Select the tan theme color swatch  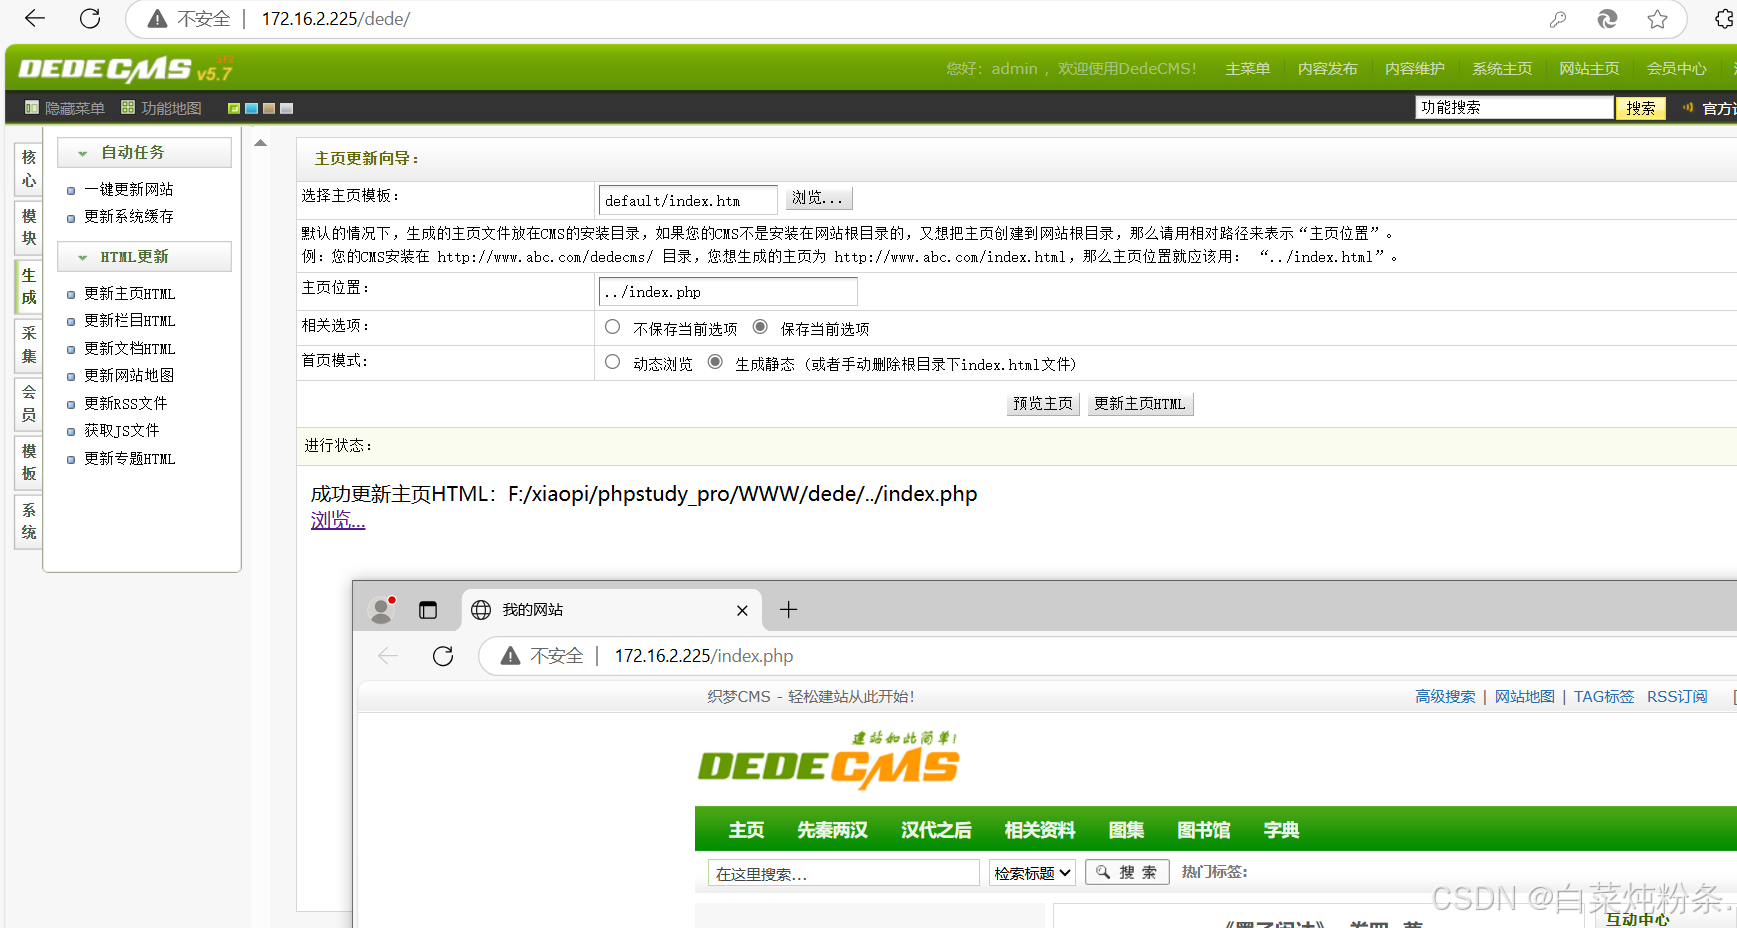(269, 108)
